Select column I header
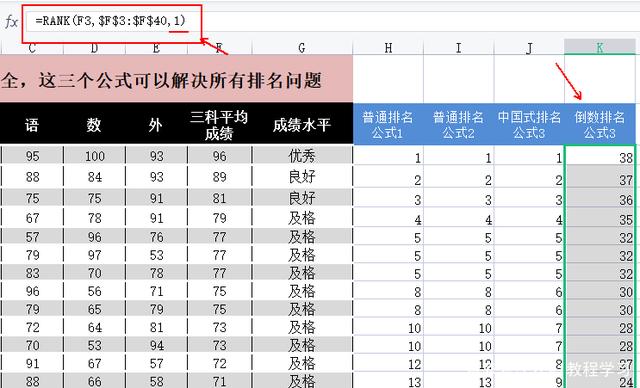The image size is (640, 388). click(x=459, y=48)
